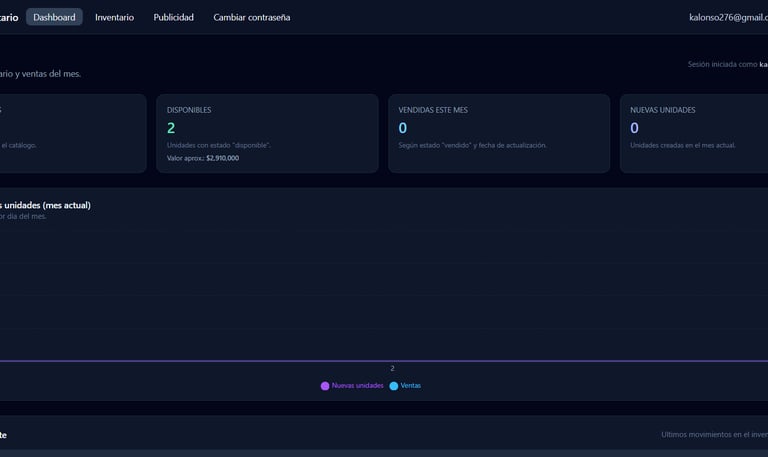Click the 'ventas del mes' subtitle text
768x457 pixels.
(x=51, y=74)
